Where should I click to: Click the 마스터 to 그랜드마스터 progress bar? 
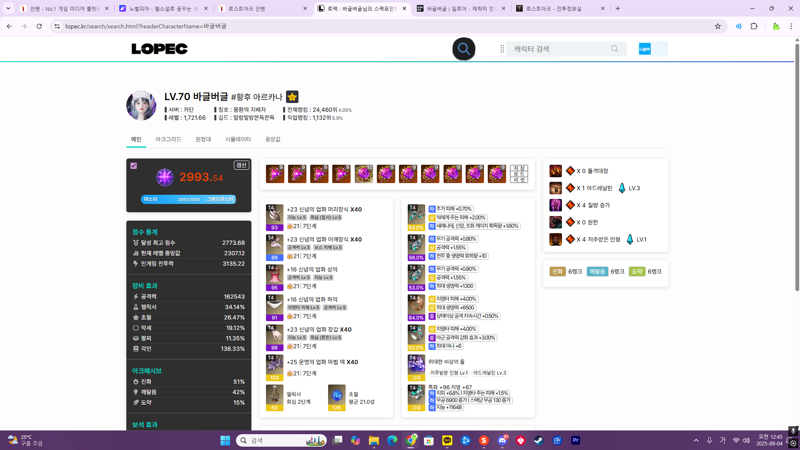click(x=188, y=199)
